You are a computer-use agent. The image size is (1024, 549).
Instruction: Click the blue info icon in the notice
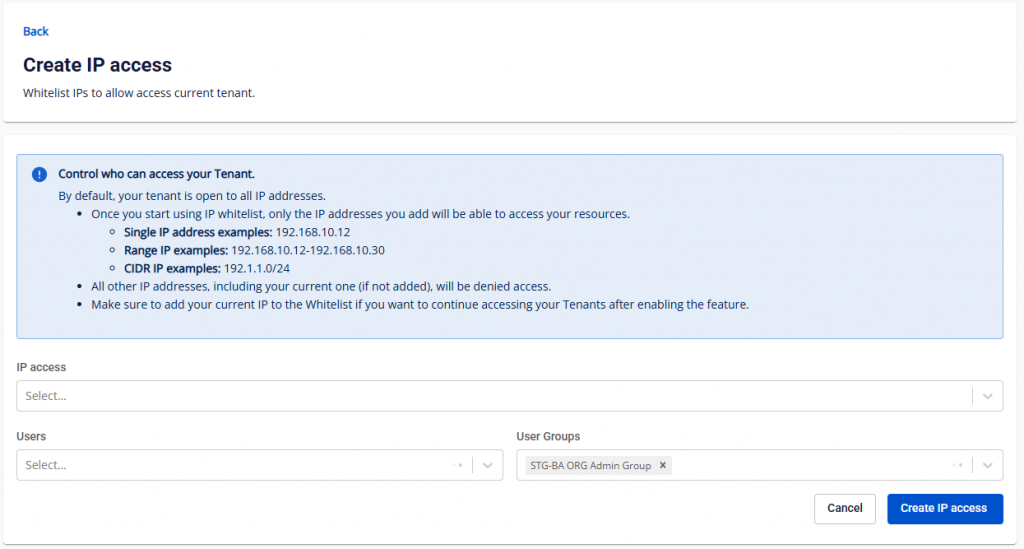click(x=39, y=174)
